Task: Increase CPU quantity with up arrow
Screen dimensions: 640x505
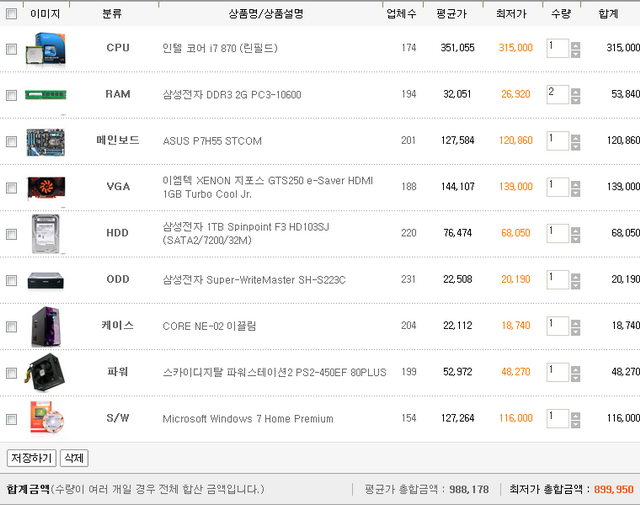Action: (576, 45)
